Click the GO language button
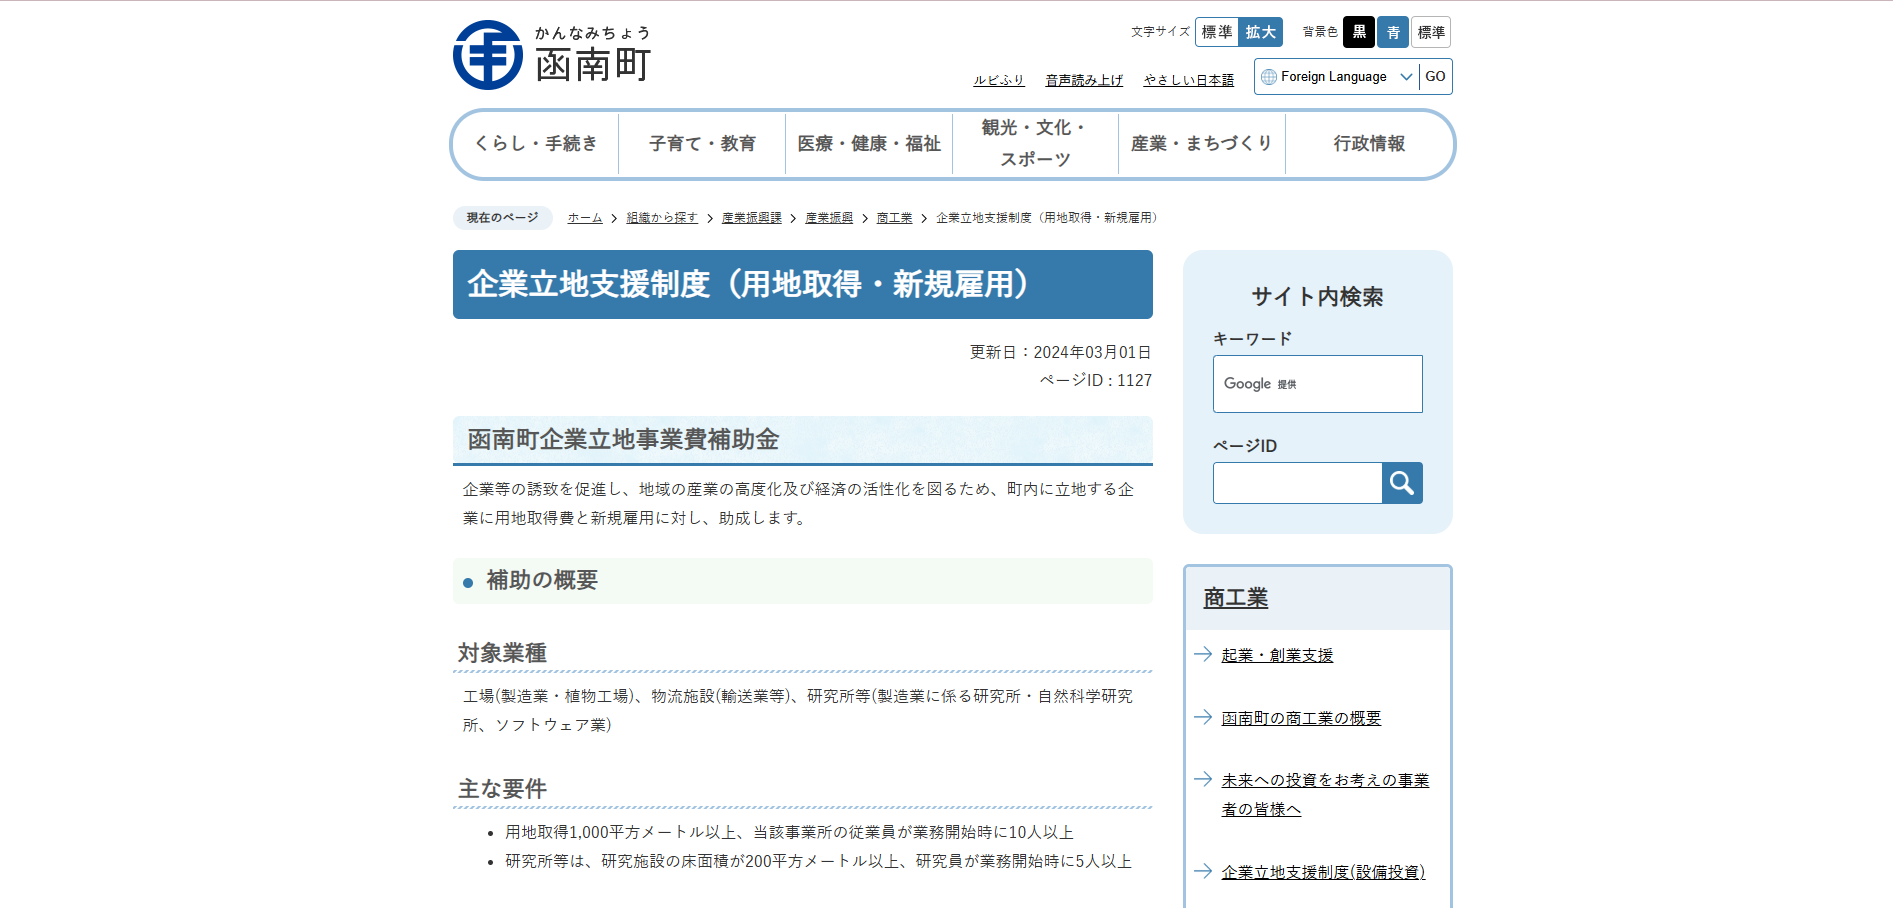 click(1435, 77)
